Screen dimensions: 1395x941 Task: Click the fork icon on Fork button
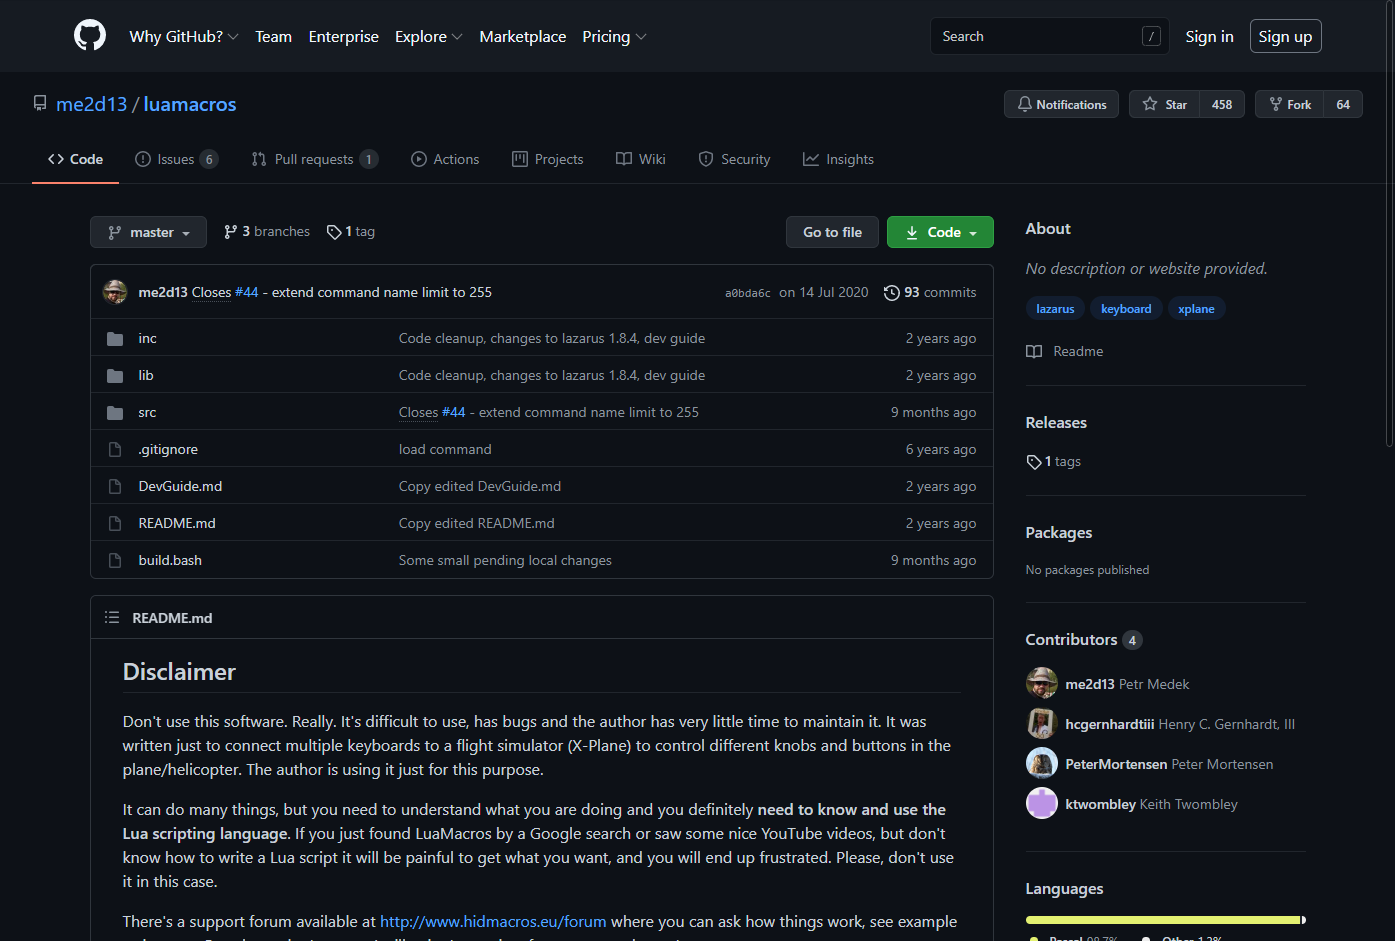[x=1275, y=104]
